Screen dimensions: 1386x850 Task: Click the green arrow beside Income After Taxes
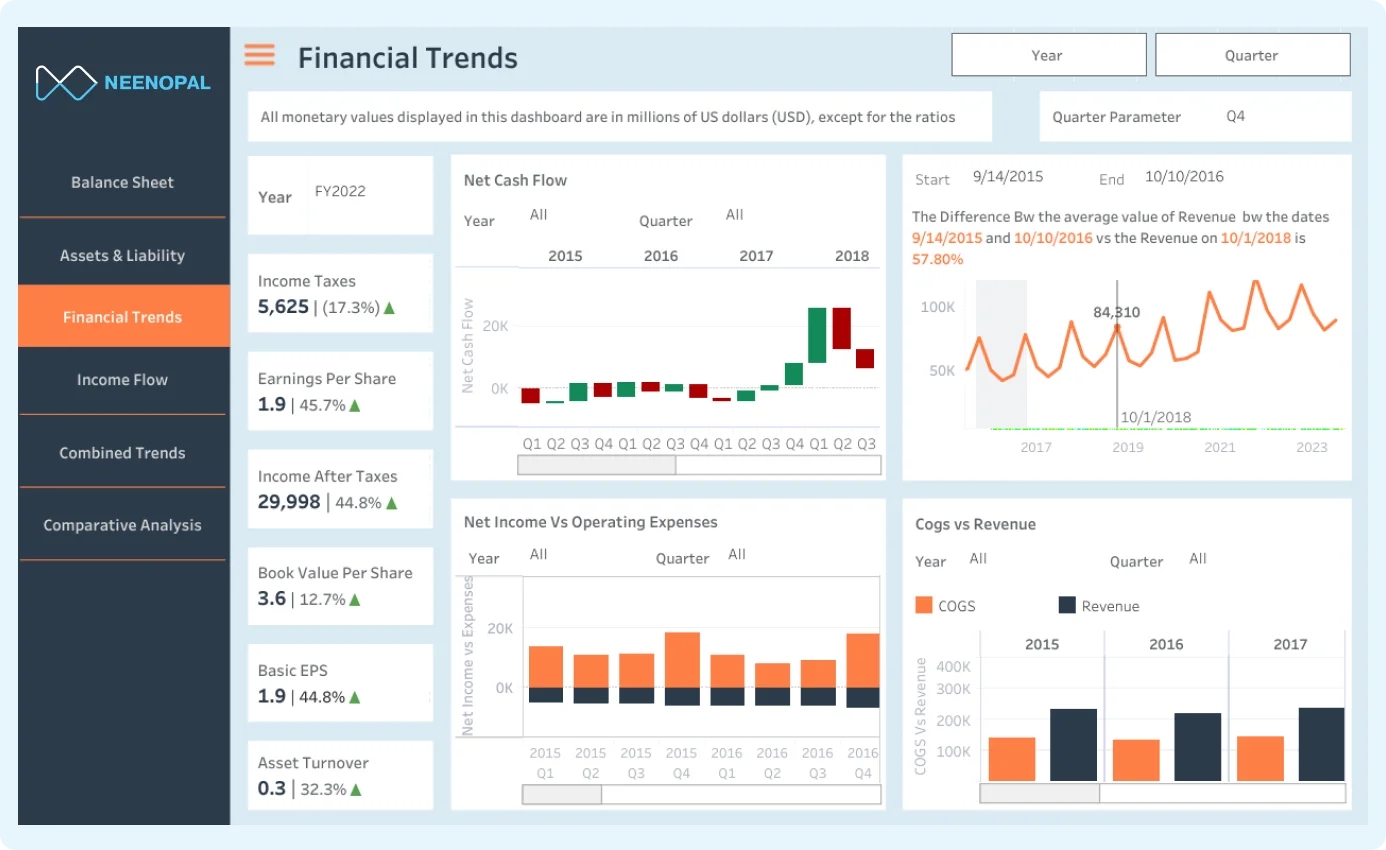pyautogui.click(x=392, y=503)
